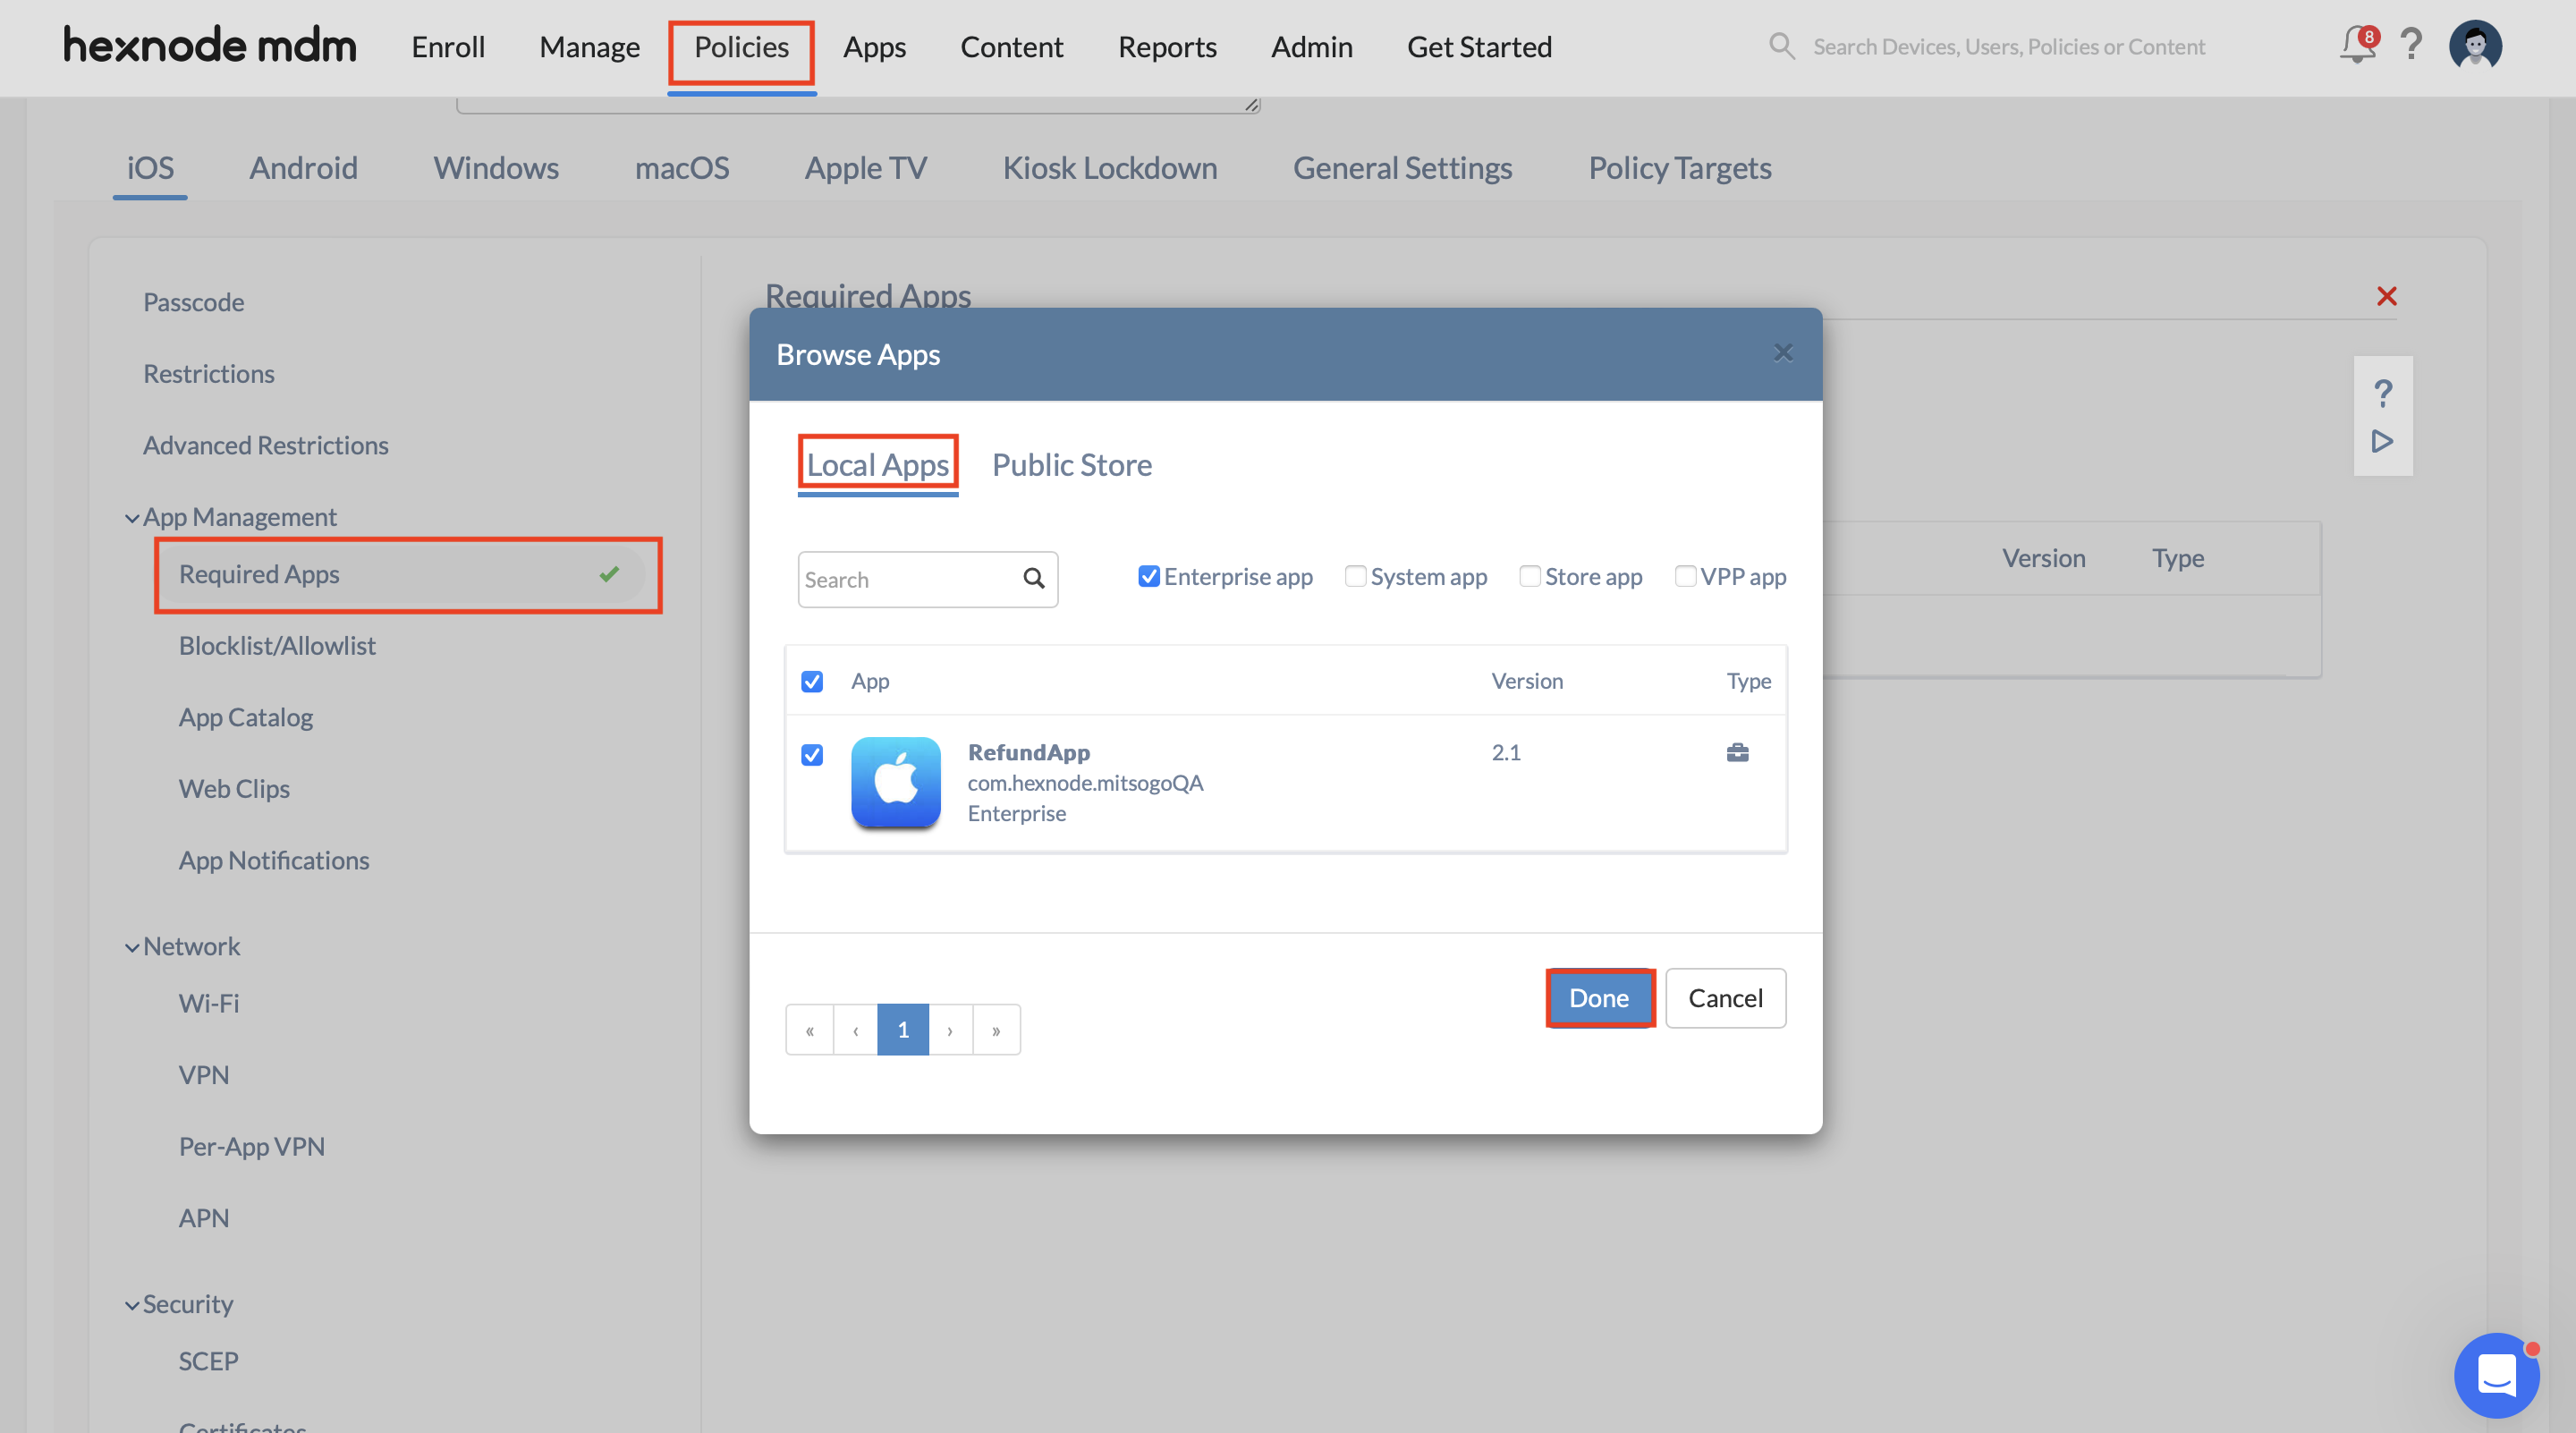Open the side help question mark panel
This screenshot has width=2576, height=1433.
click(x=2383, y=393)
